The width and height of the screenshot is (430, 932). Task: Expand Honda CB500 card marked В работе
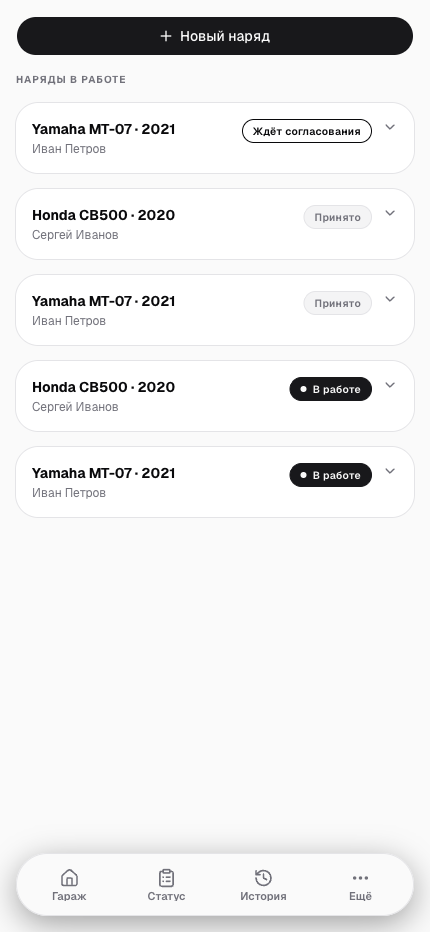(390, 385)
